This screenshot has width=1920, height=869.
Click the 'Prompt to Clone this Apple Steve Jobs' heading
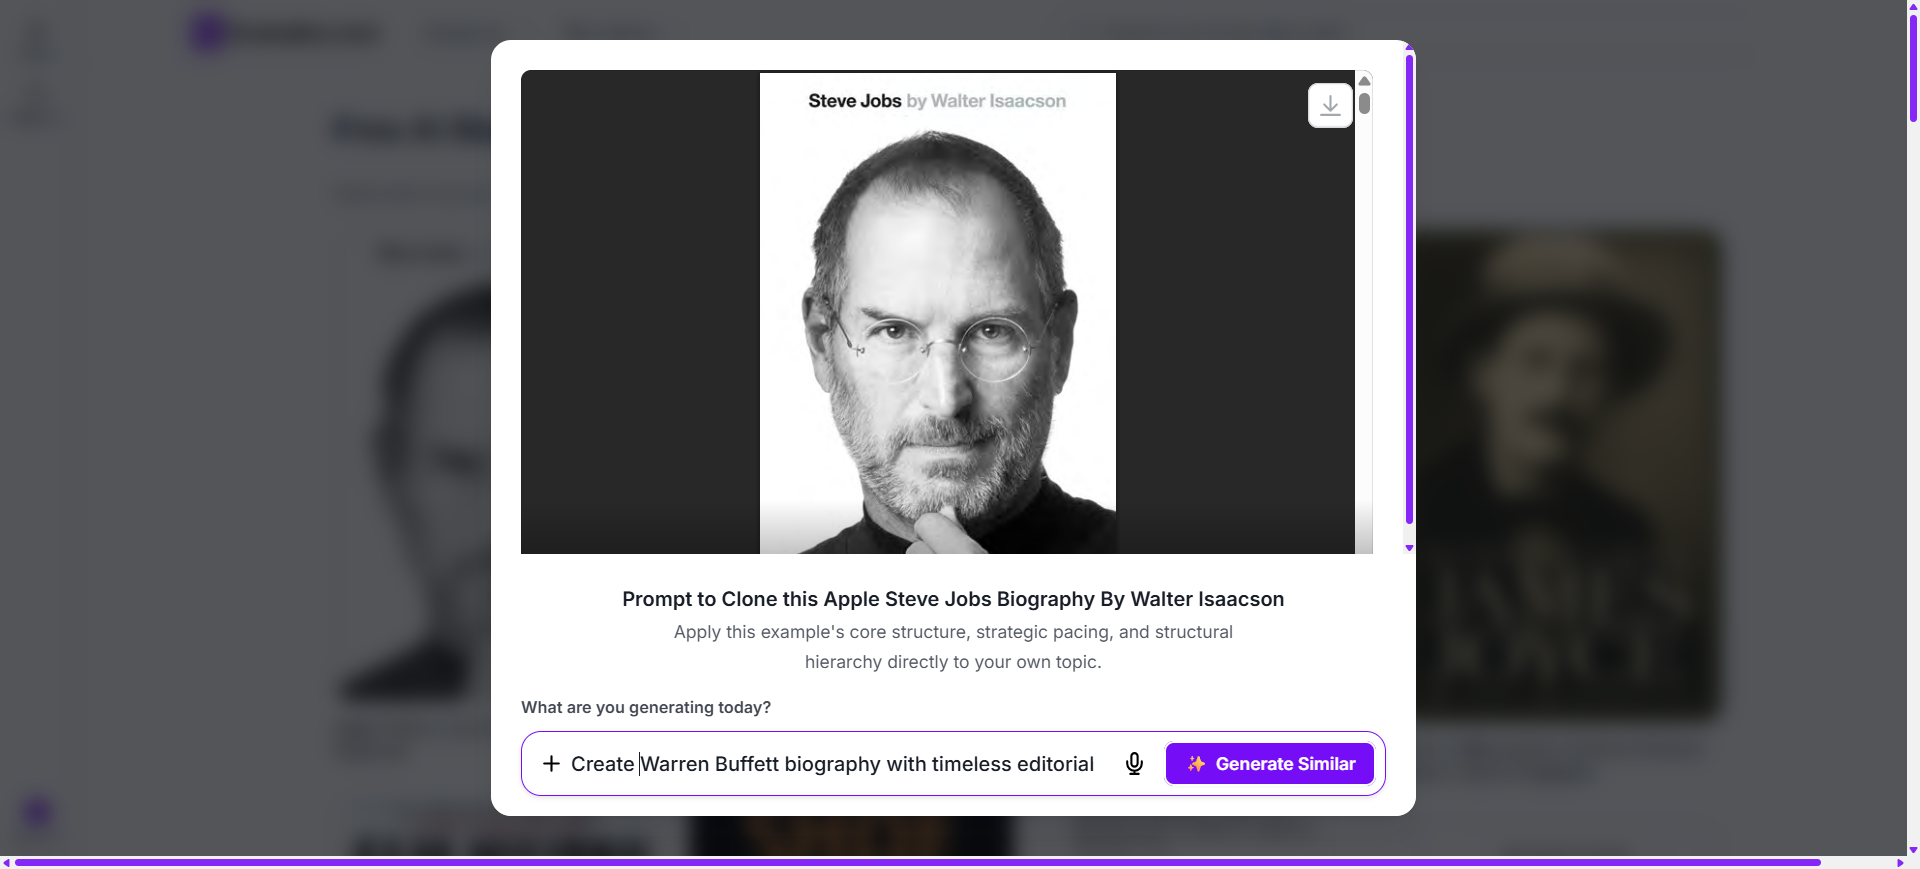click(953, 599)
